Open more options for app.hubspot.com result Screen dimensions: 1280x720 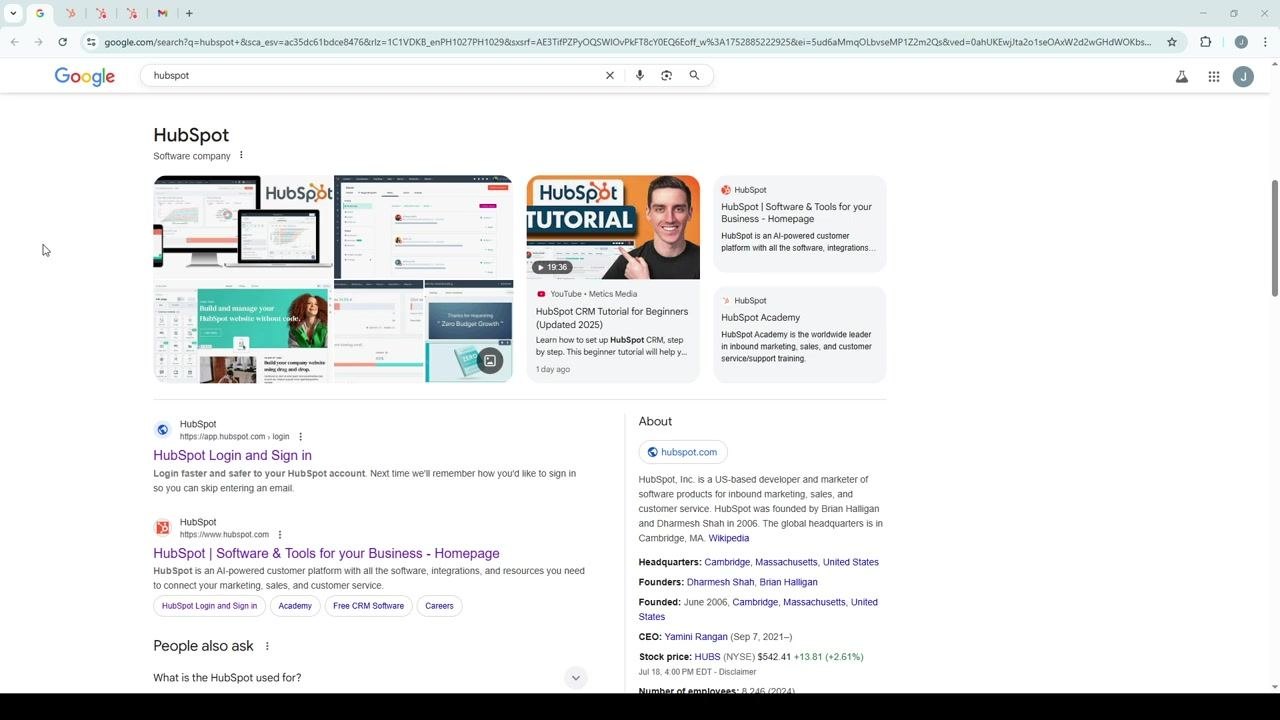click(300, 437)
